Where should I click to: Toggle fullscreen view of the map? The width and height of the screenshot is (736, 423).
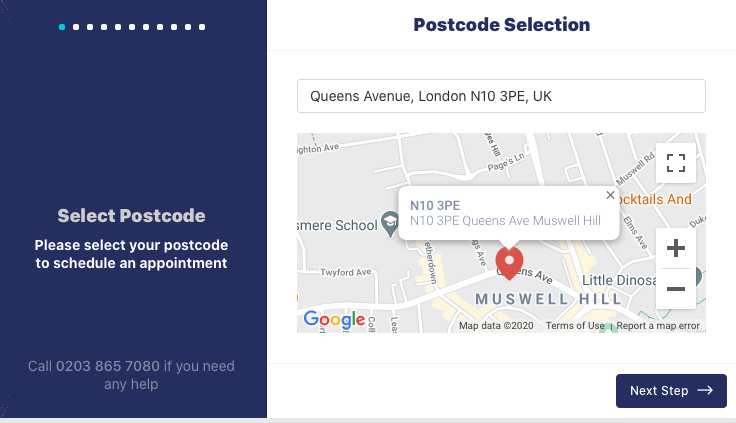[x=676, y=162]
